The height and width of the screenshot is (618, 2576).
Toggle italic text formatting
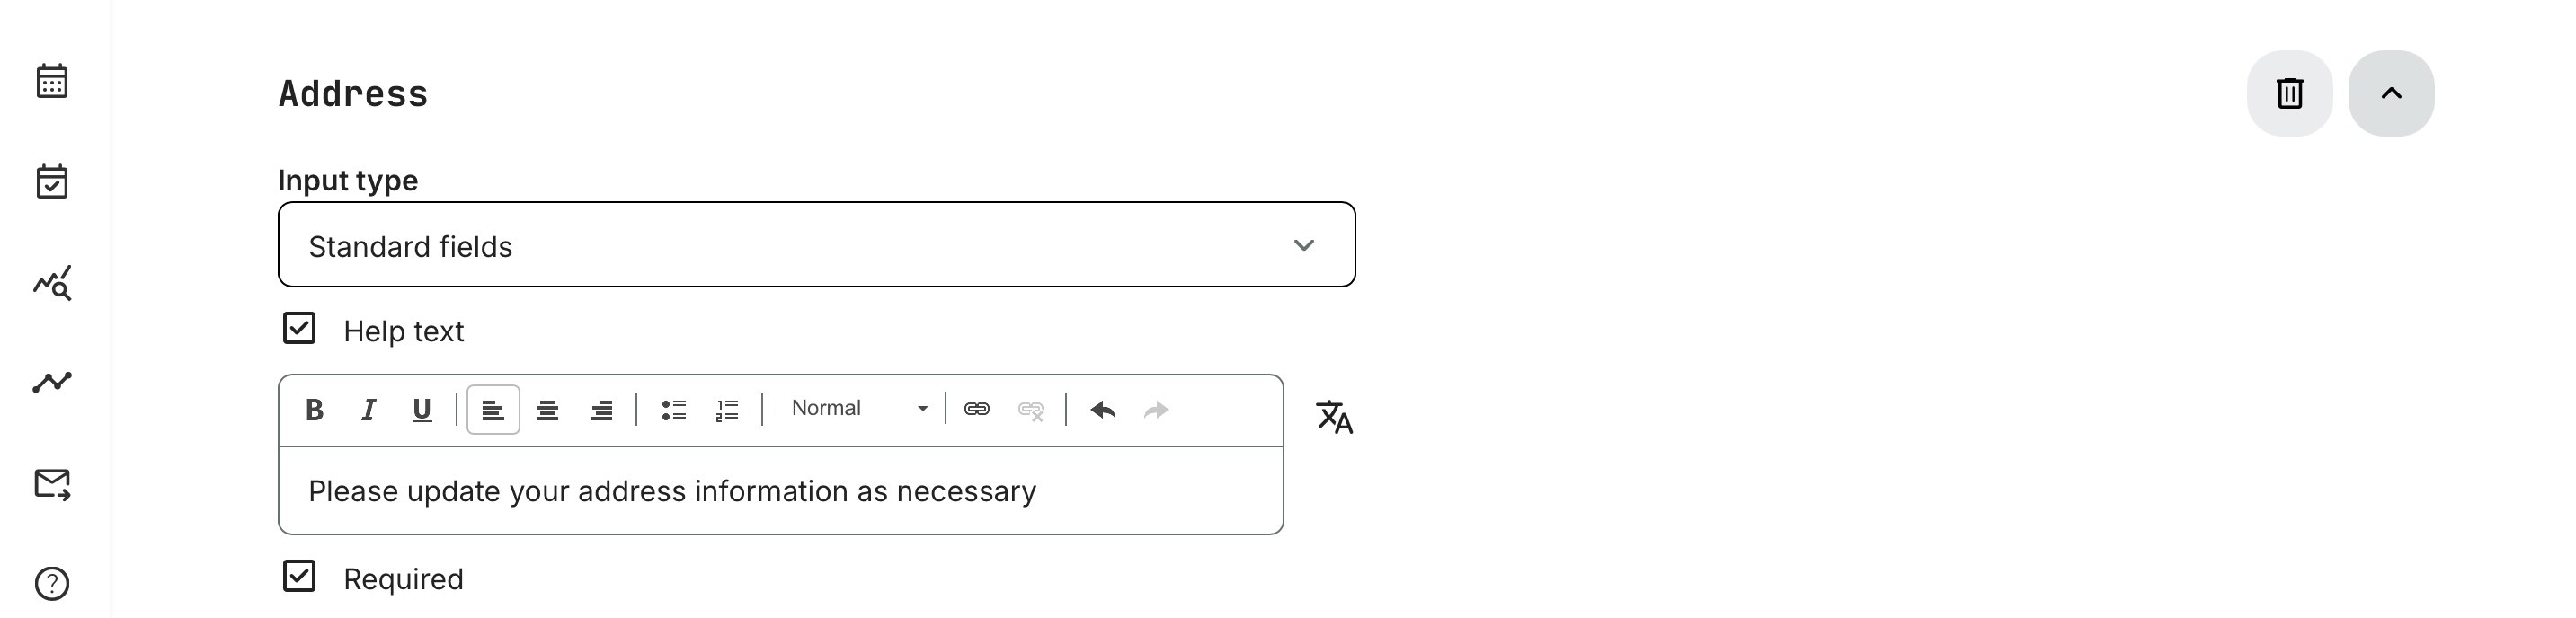pos(368,410)
